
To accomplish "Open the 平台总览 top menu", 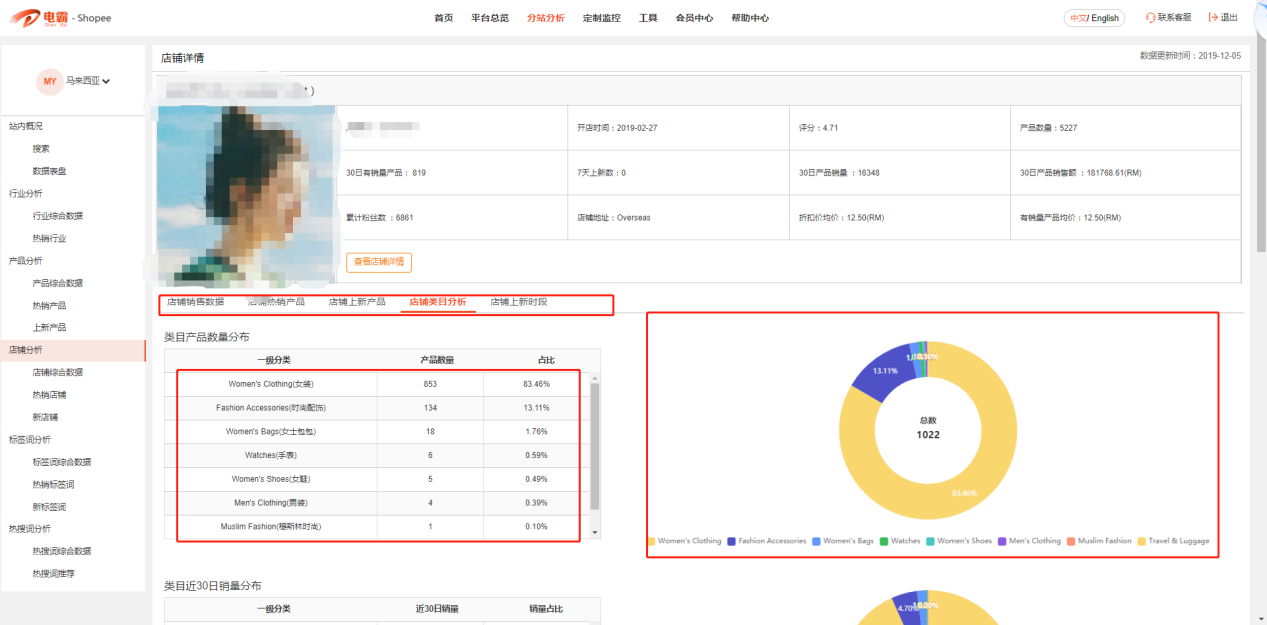I will coord(490,18).
